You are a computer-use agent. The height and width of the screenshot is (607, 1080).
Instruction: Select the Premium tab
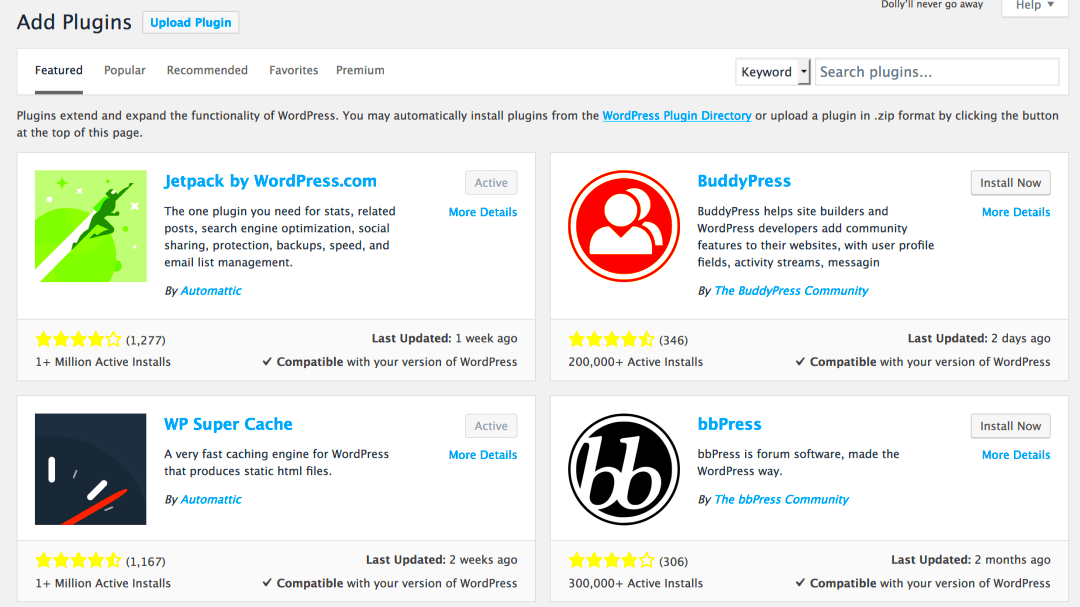coord(360,70)
